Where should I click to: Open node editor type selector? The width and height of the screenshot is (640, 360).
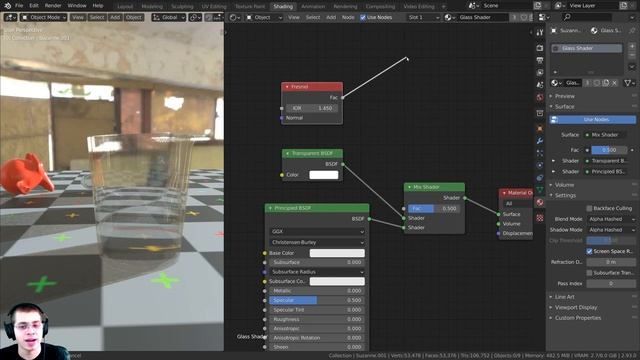point(234,18)
